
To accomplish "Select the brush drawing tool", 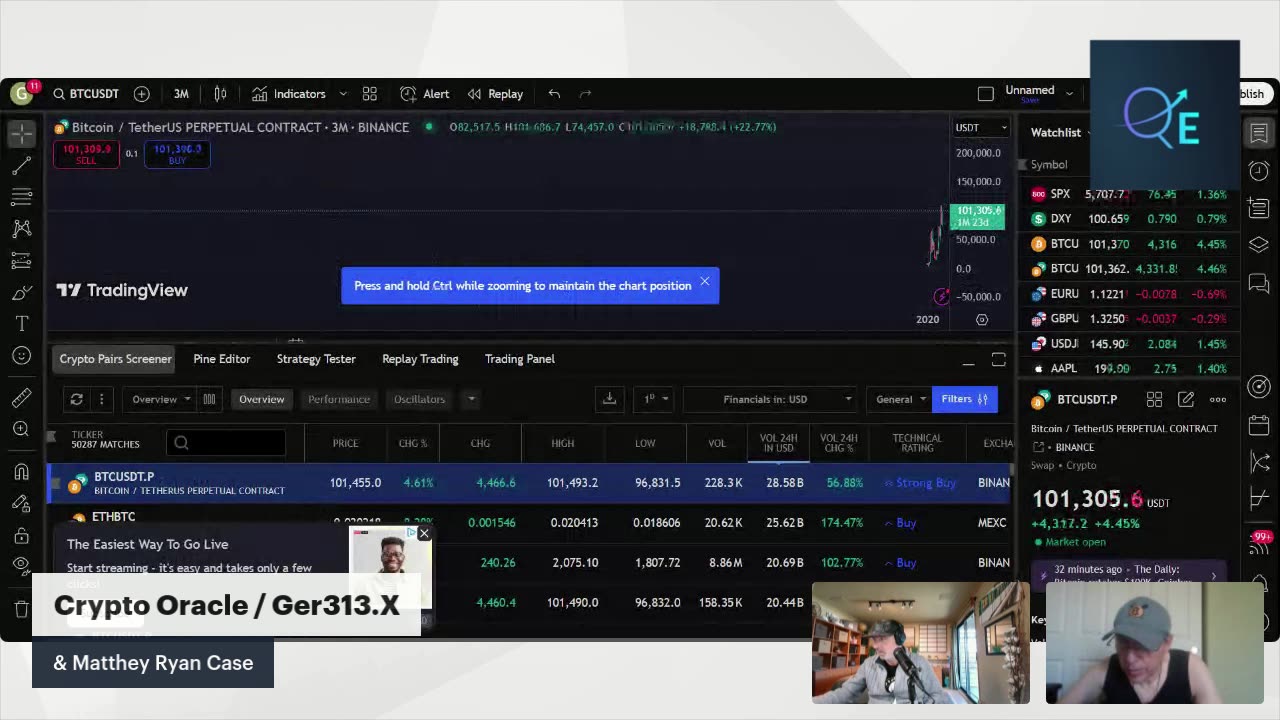I will click(x=22, y=293).
